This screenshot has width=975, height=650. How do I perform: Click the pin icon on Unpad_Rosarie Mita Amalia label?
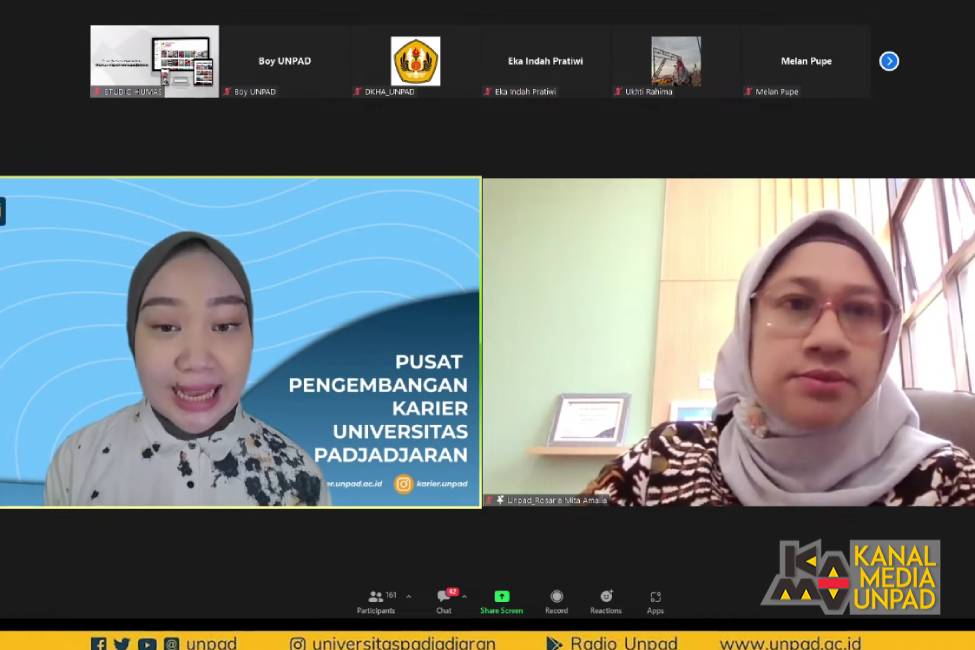pyautogui.click(x=500, y=500)
